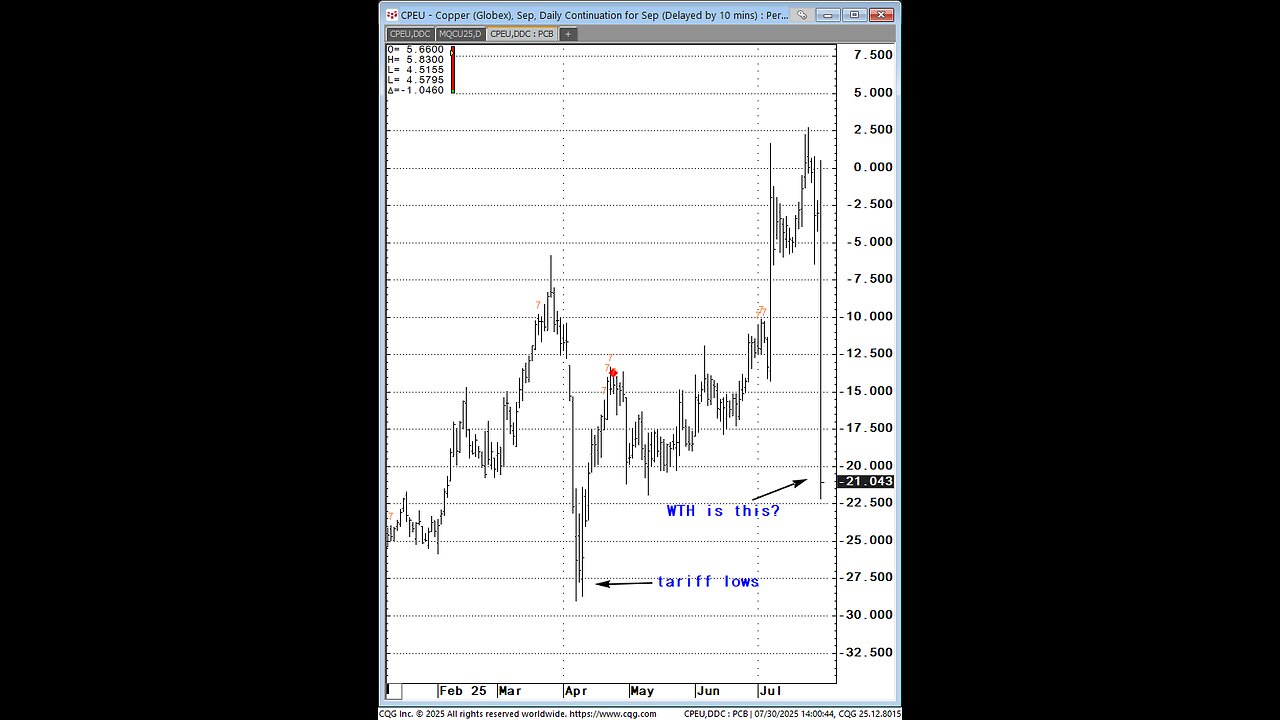Click the red dot study marker in April
This screenshot has height=720, width=1280.
pyautogui.click(x=613, y=373)
